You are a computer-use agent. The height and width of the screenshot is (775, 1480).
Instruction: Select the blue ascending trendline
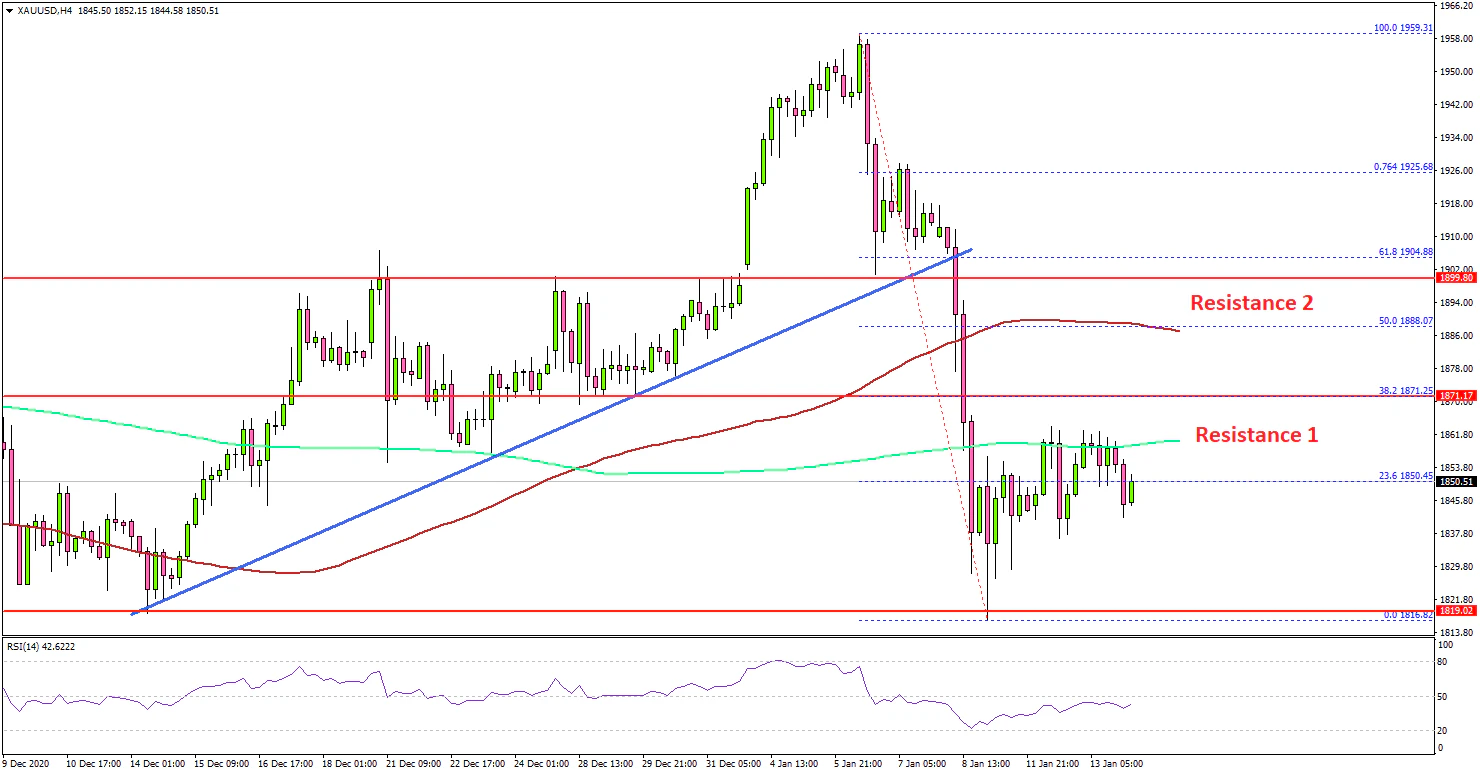click(500, 458)
